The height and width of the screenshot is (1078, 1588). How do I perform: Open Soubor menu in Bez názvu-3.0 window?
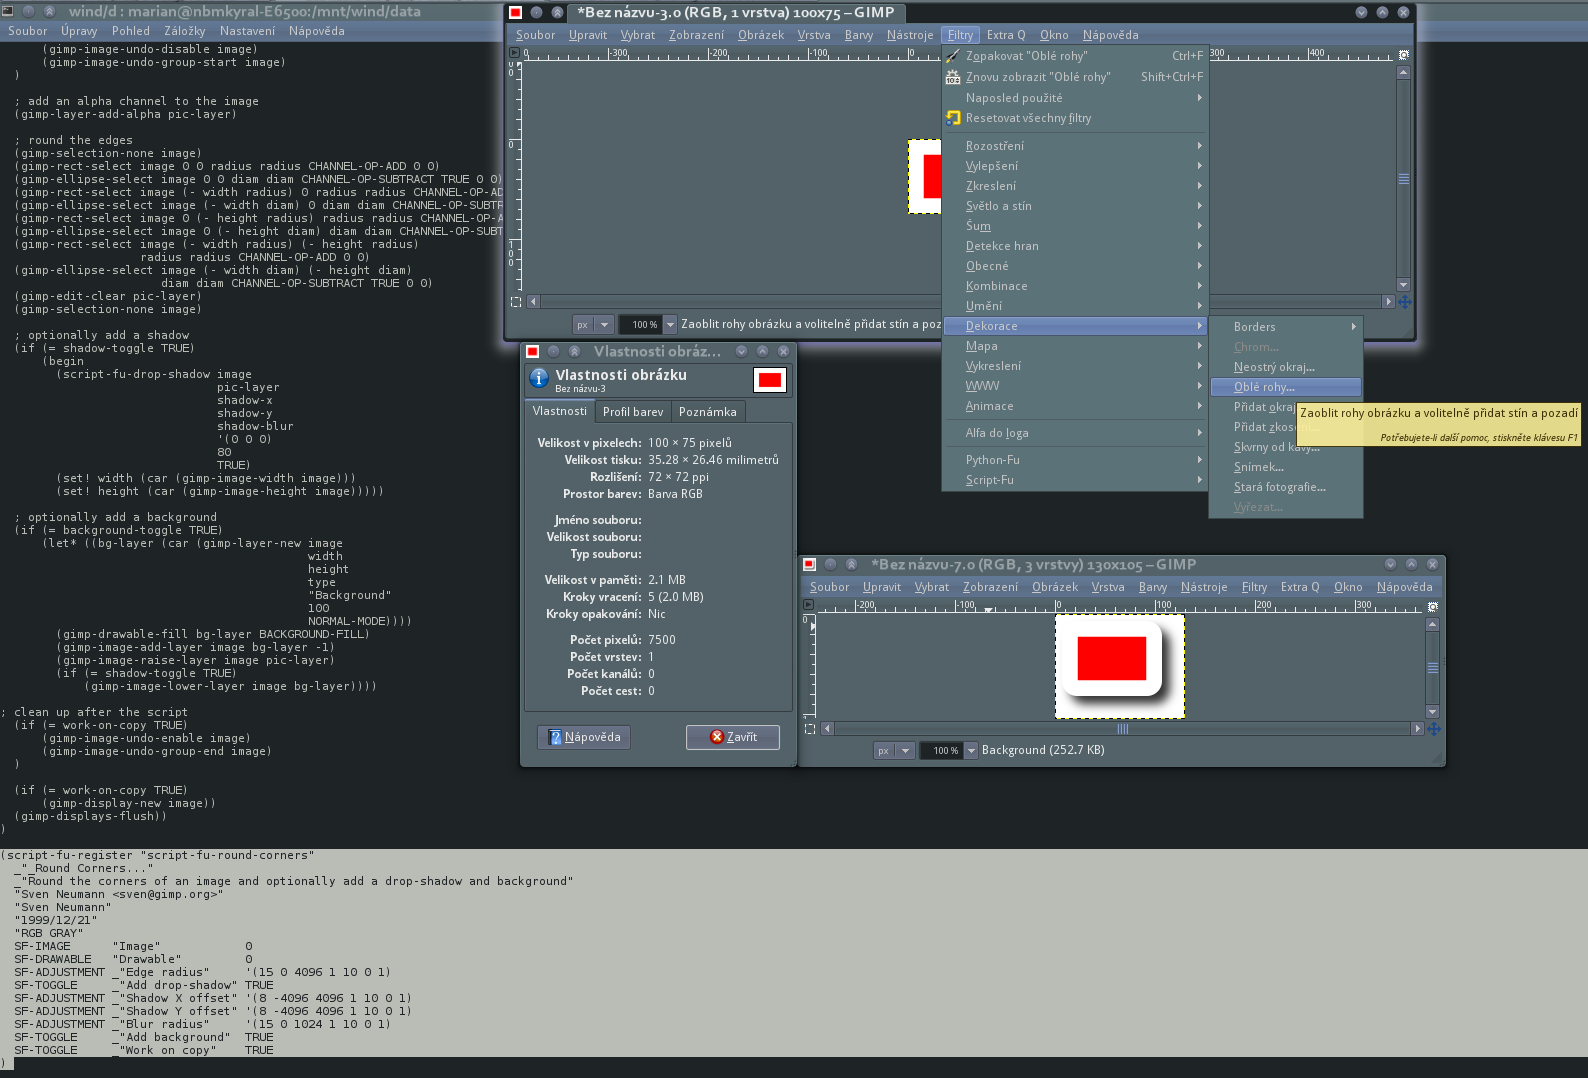[x=535, y=35]
